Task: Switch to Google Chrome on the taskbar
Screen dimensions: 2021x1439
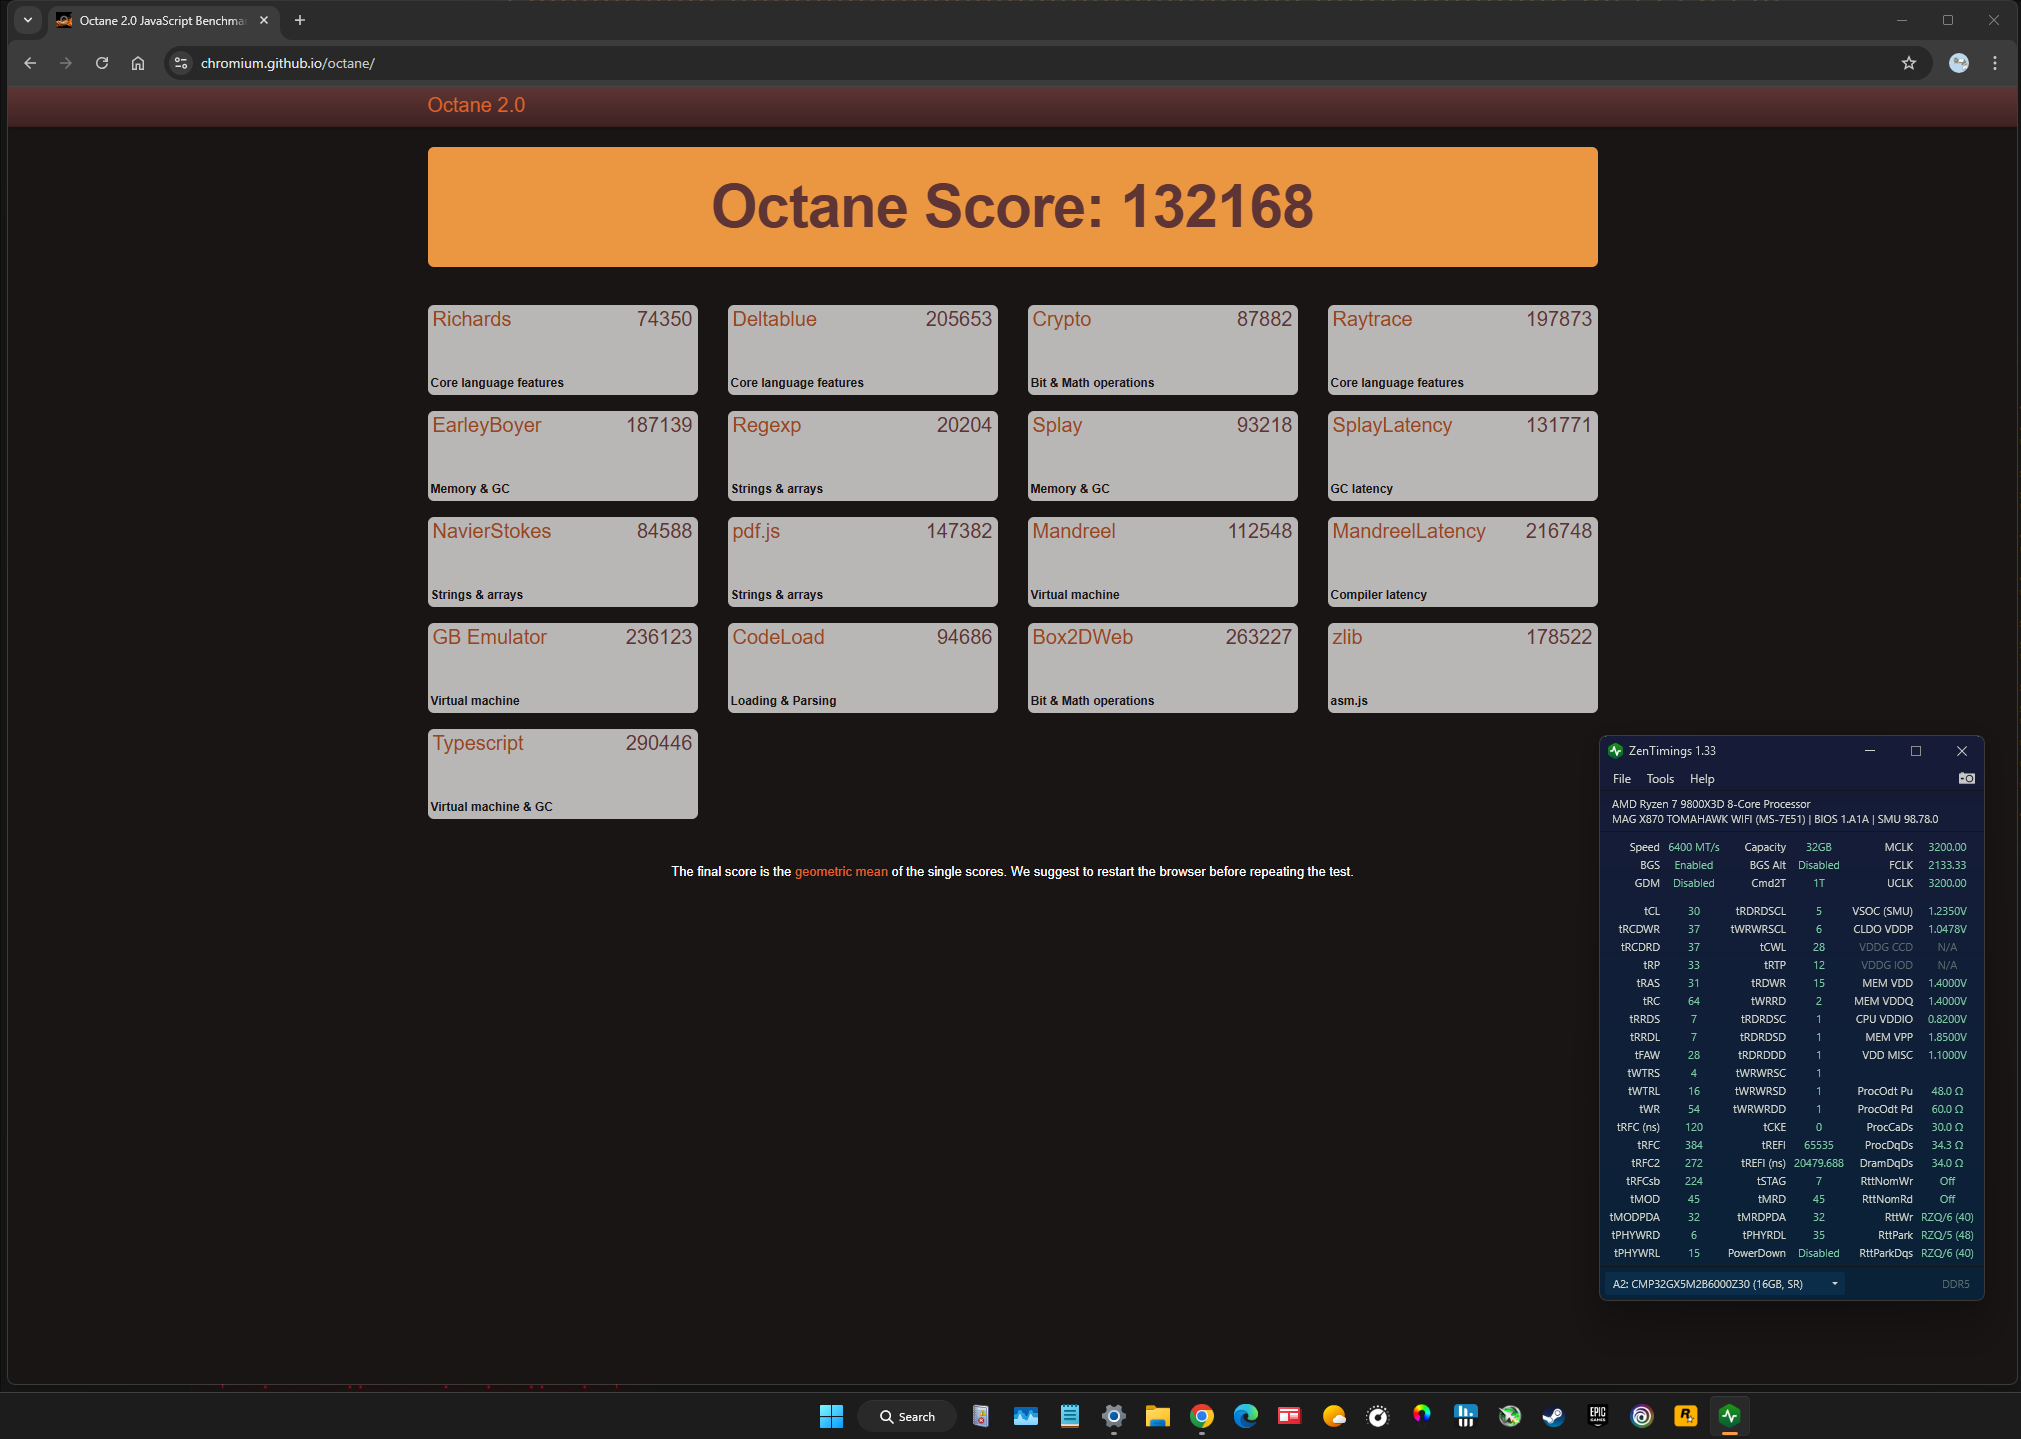Action: [x=1201, y=1416]
